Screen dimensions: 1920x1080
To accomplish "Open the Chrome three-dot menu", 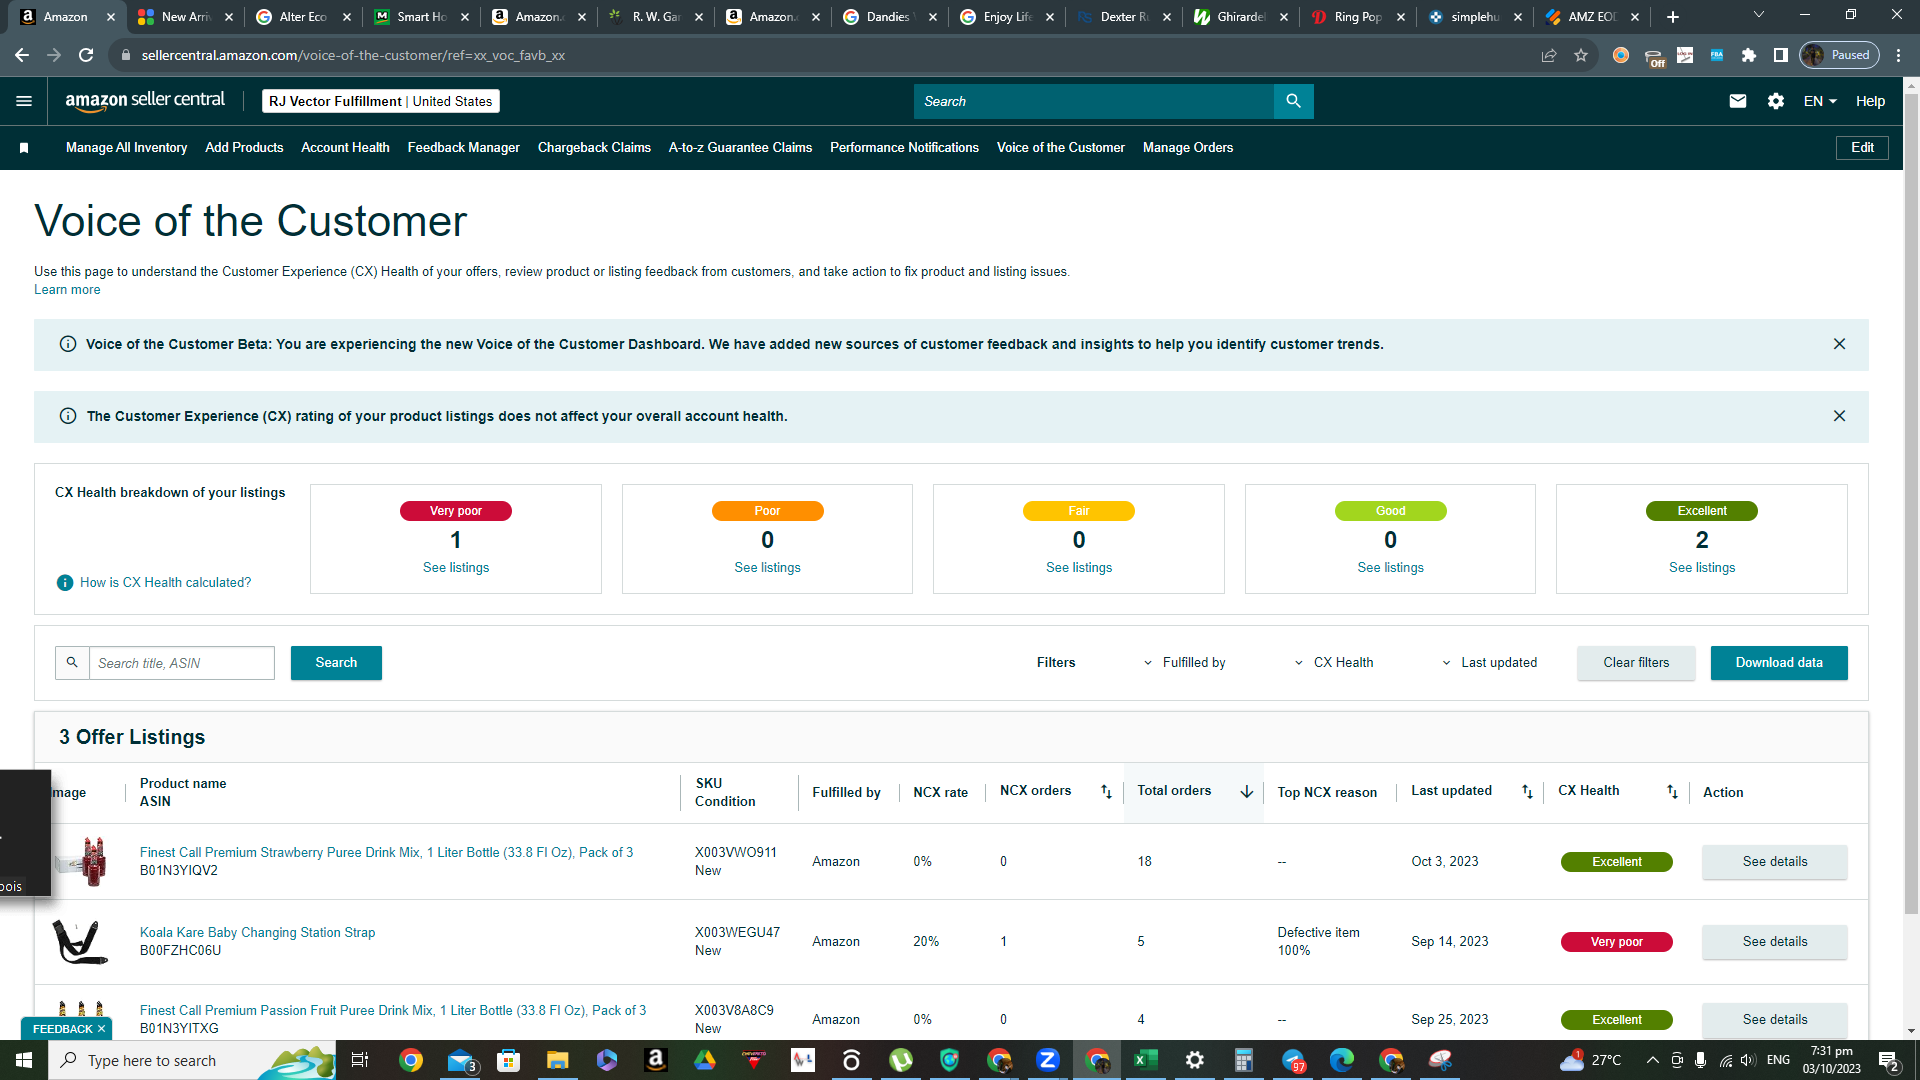I will click(1899, 55).
